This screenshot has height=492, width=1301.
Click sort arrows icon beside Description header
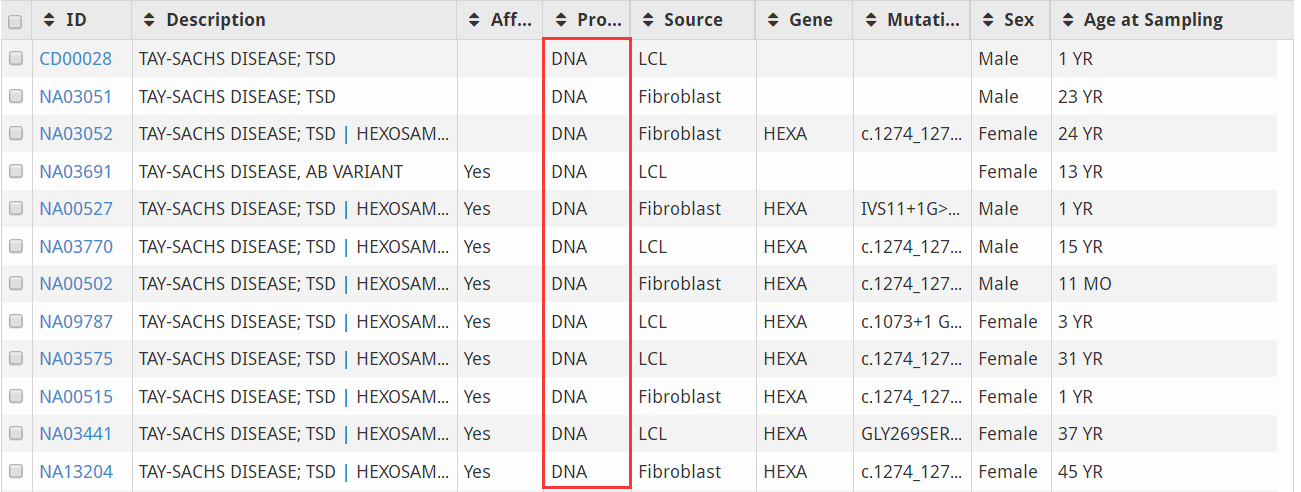[x=150, y=20]
